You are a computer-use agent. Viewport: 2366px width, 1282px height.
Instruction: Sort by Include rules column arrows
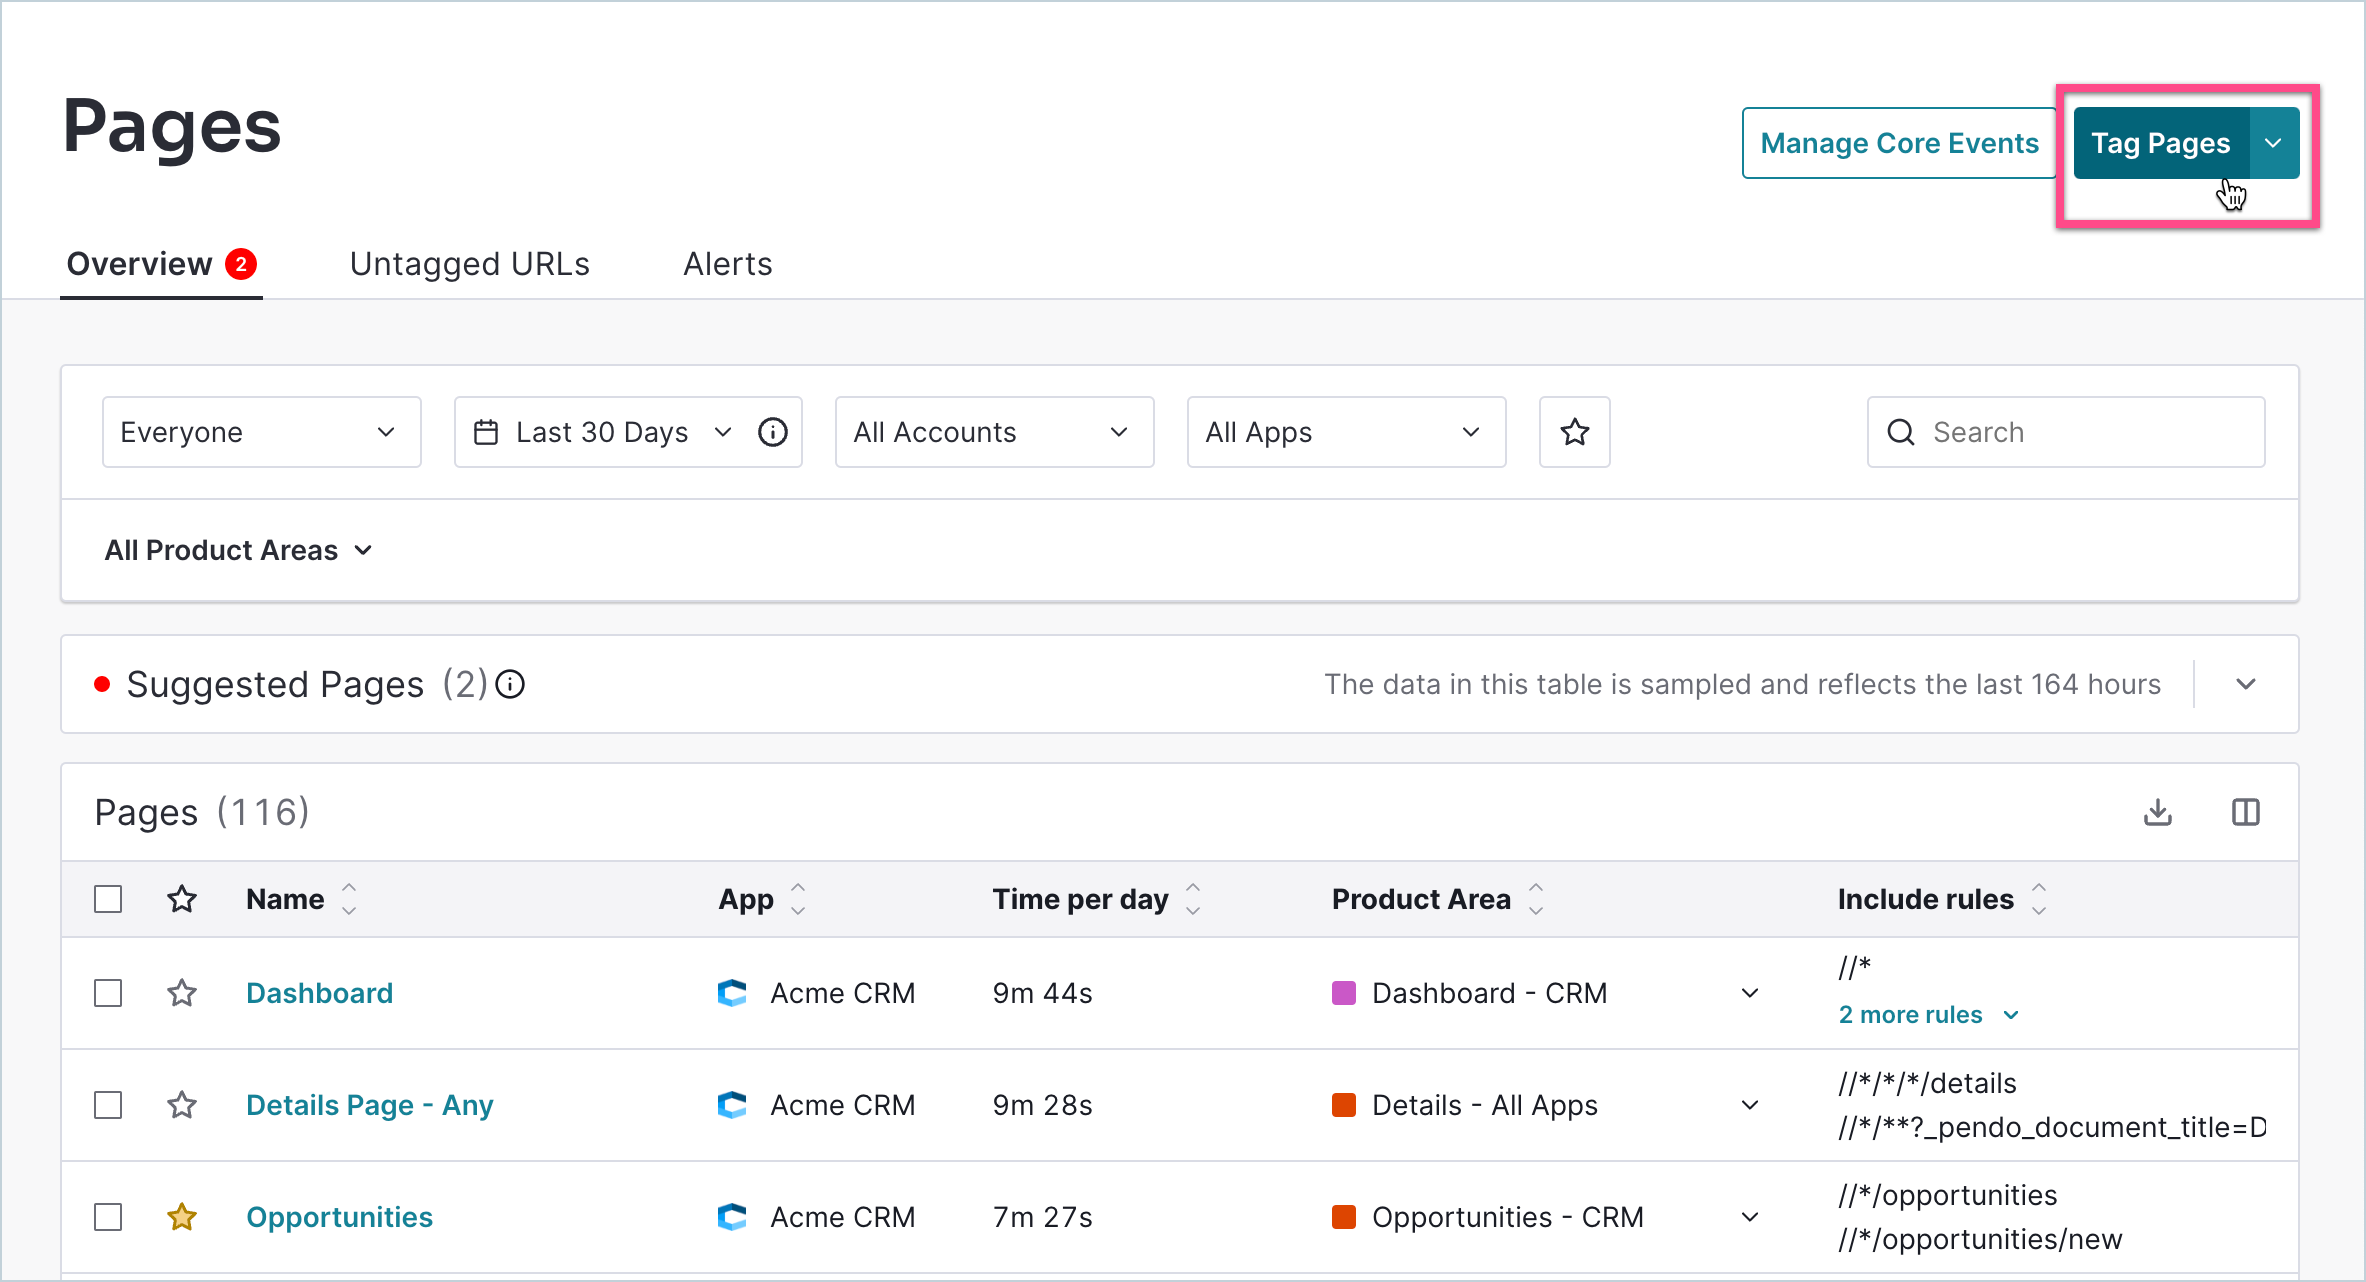(x=2039, y=899)
